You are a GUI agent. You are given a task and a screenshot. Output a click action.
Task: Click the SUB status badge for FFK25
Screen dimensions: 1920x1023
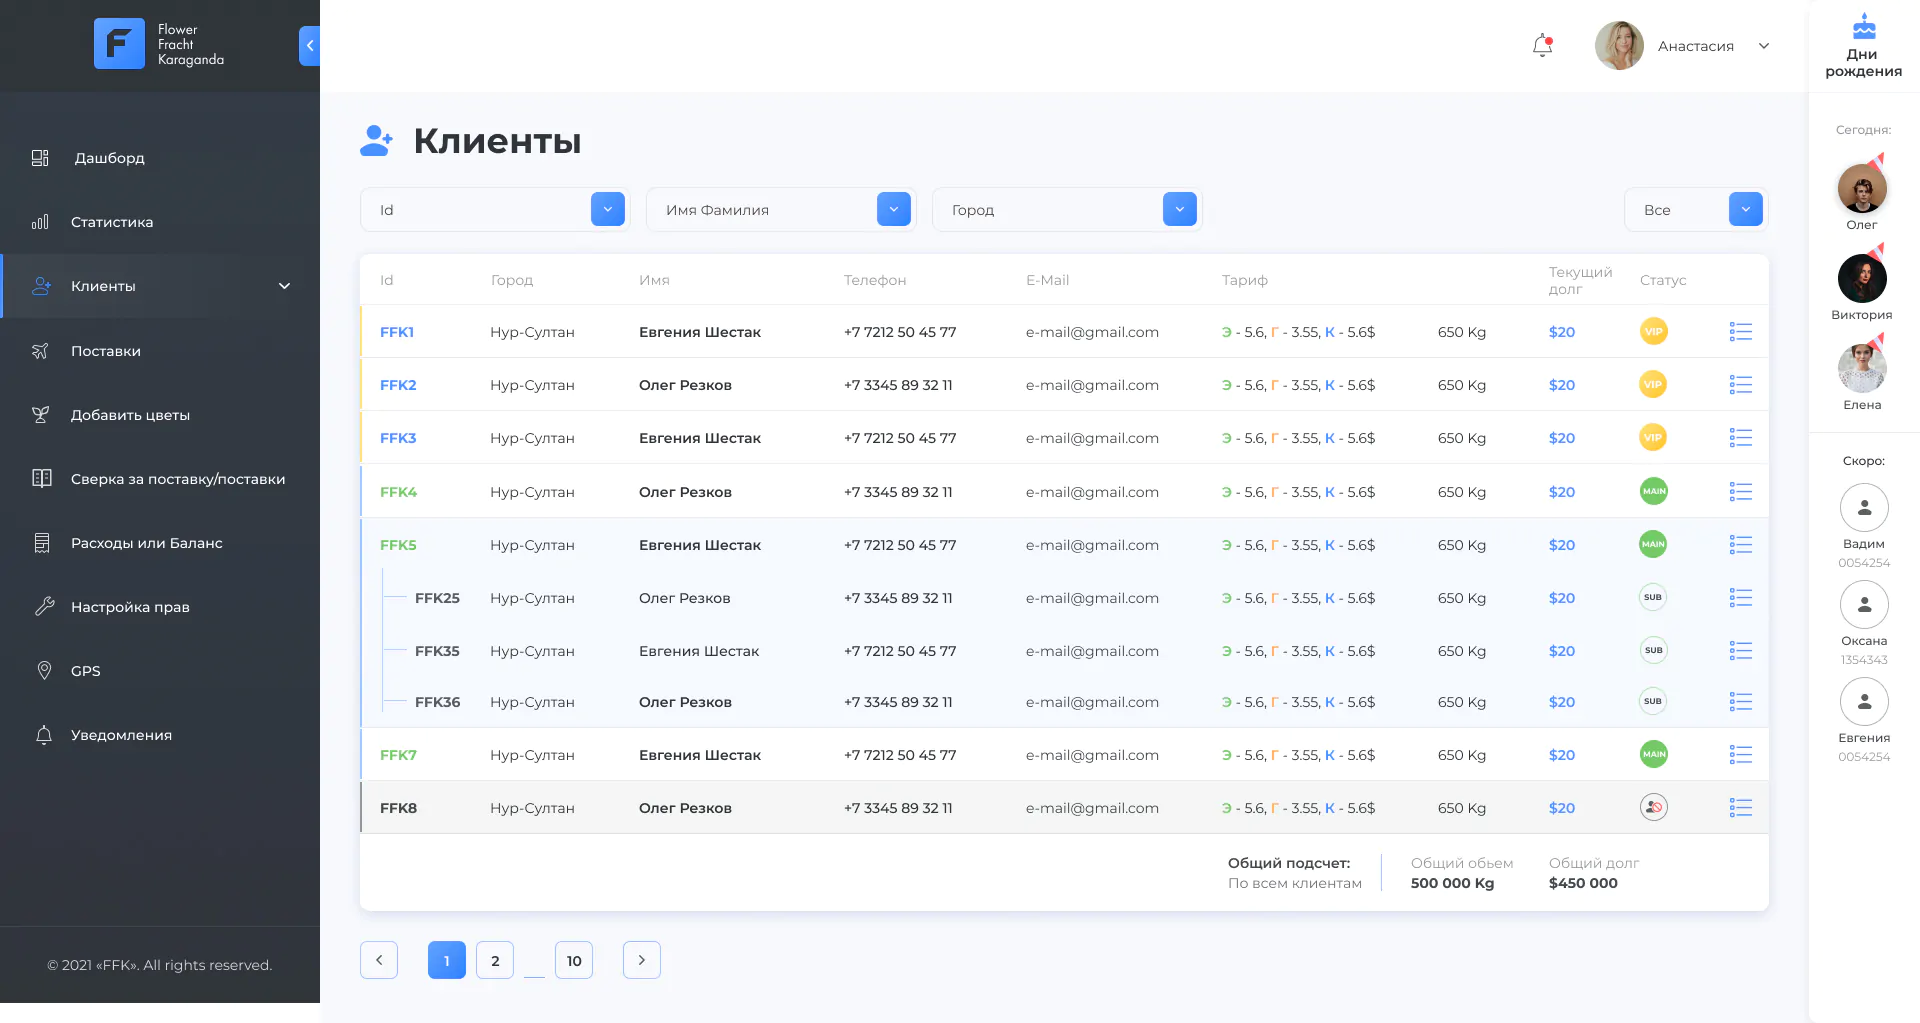[1653, 598]
